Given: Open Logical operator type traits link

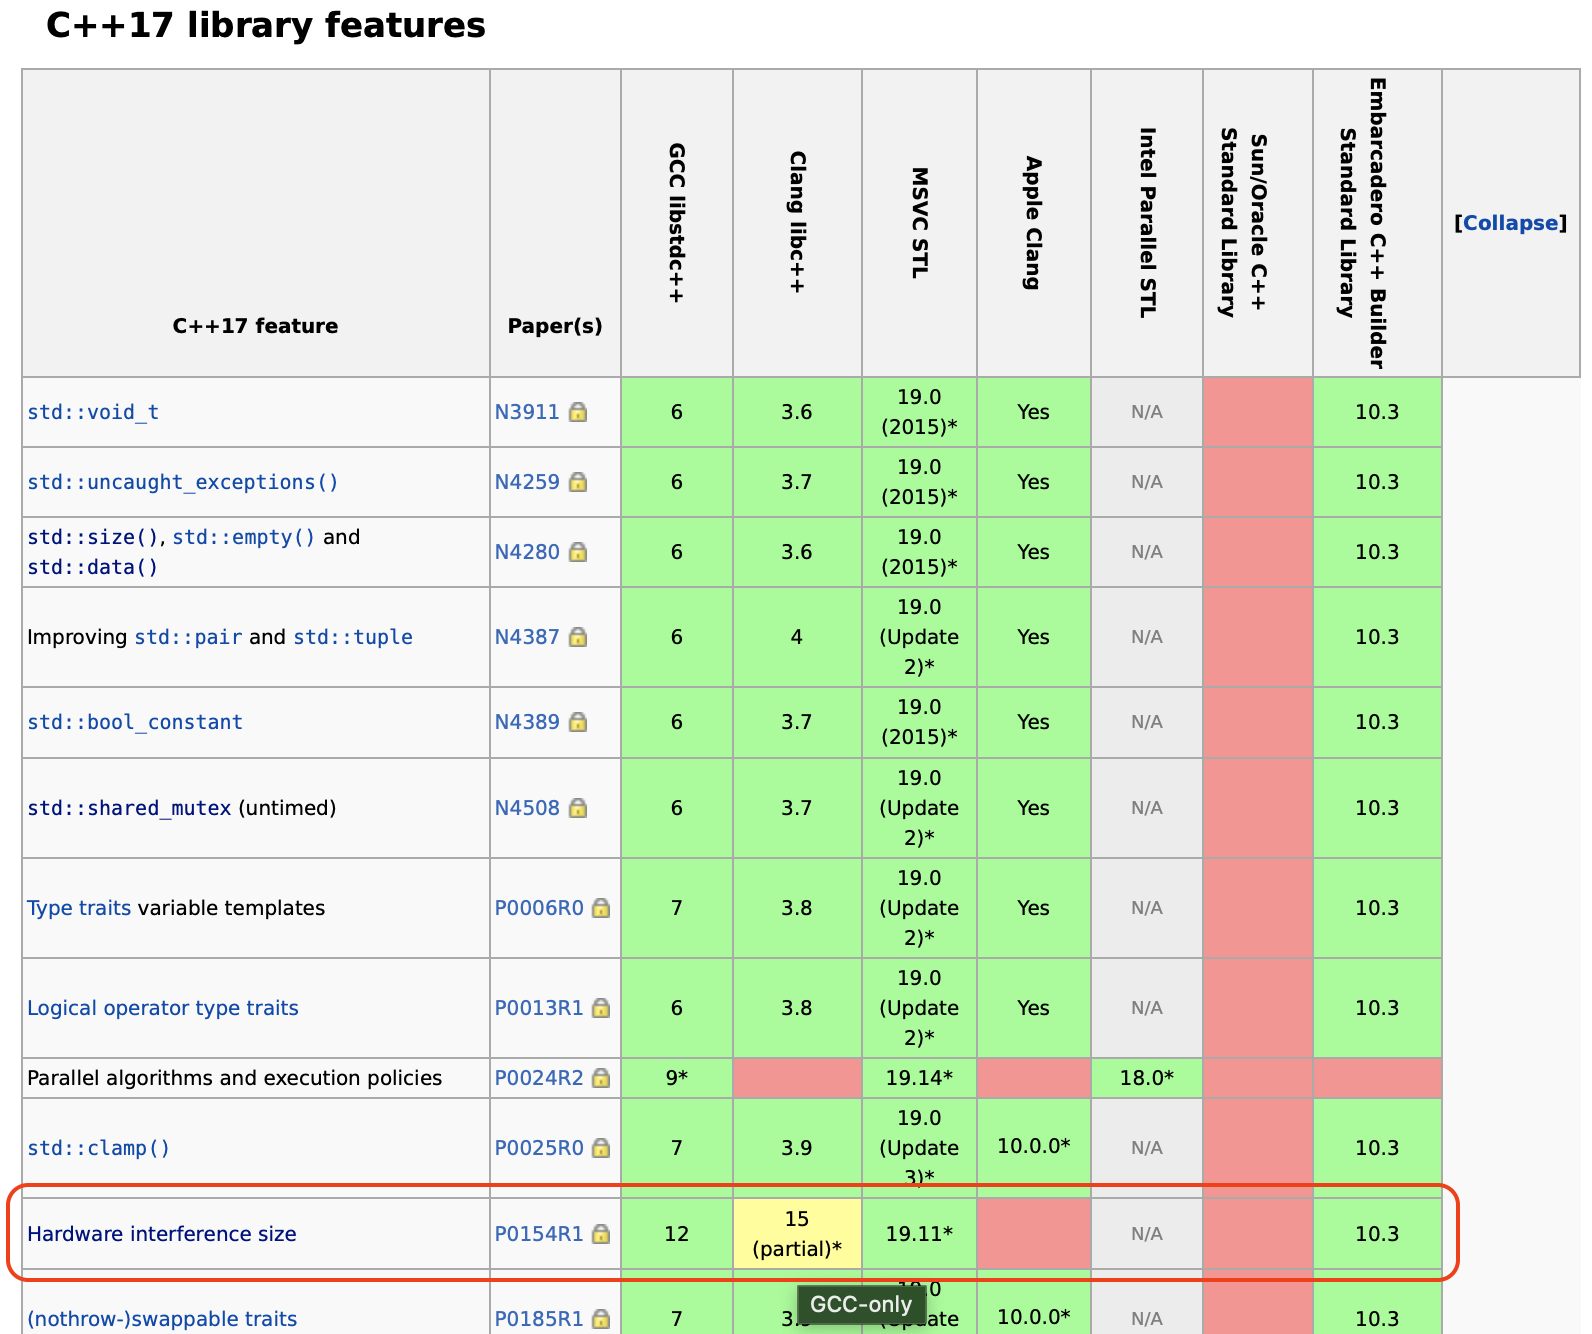Looking at the screenshot, I should coord(163,1008).
